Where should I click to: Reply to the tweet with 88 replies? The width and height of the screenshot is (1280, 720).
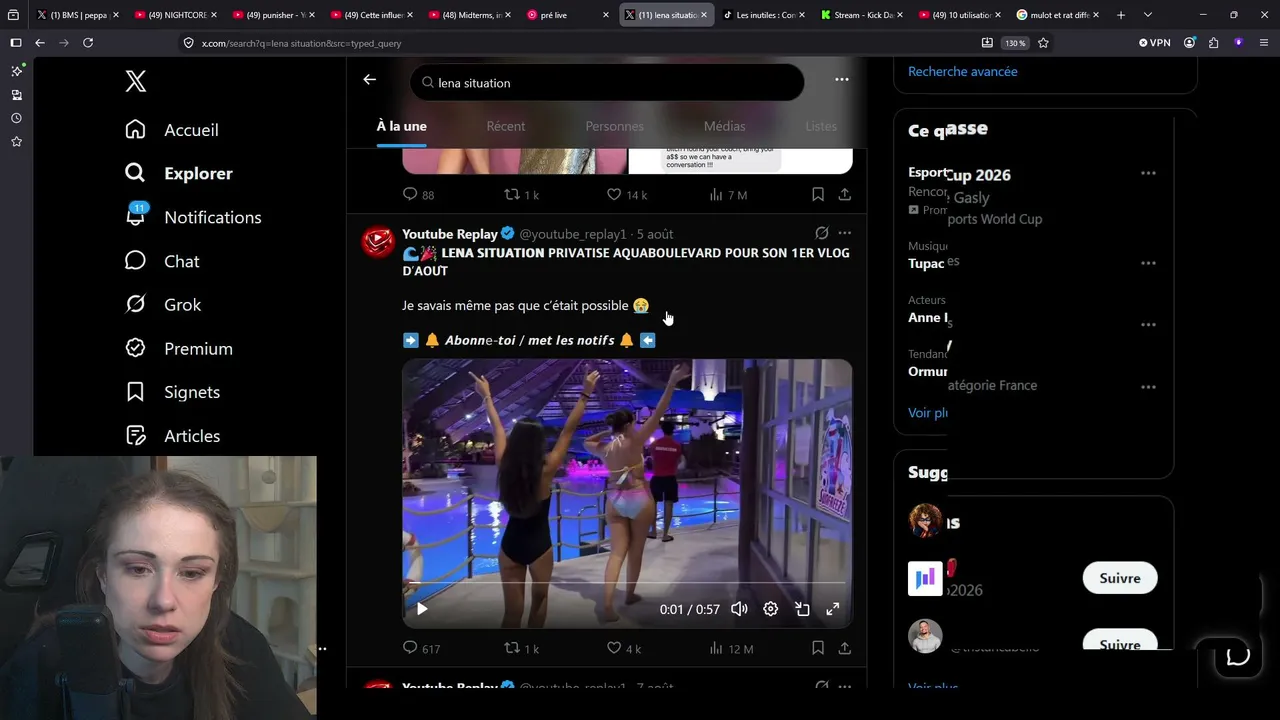click(x=418, y=194)
